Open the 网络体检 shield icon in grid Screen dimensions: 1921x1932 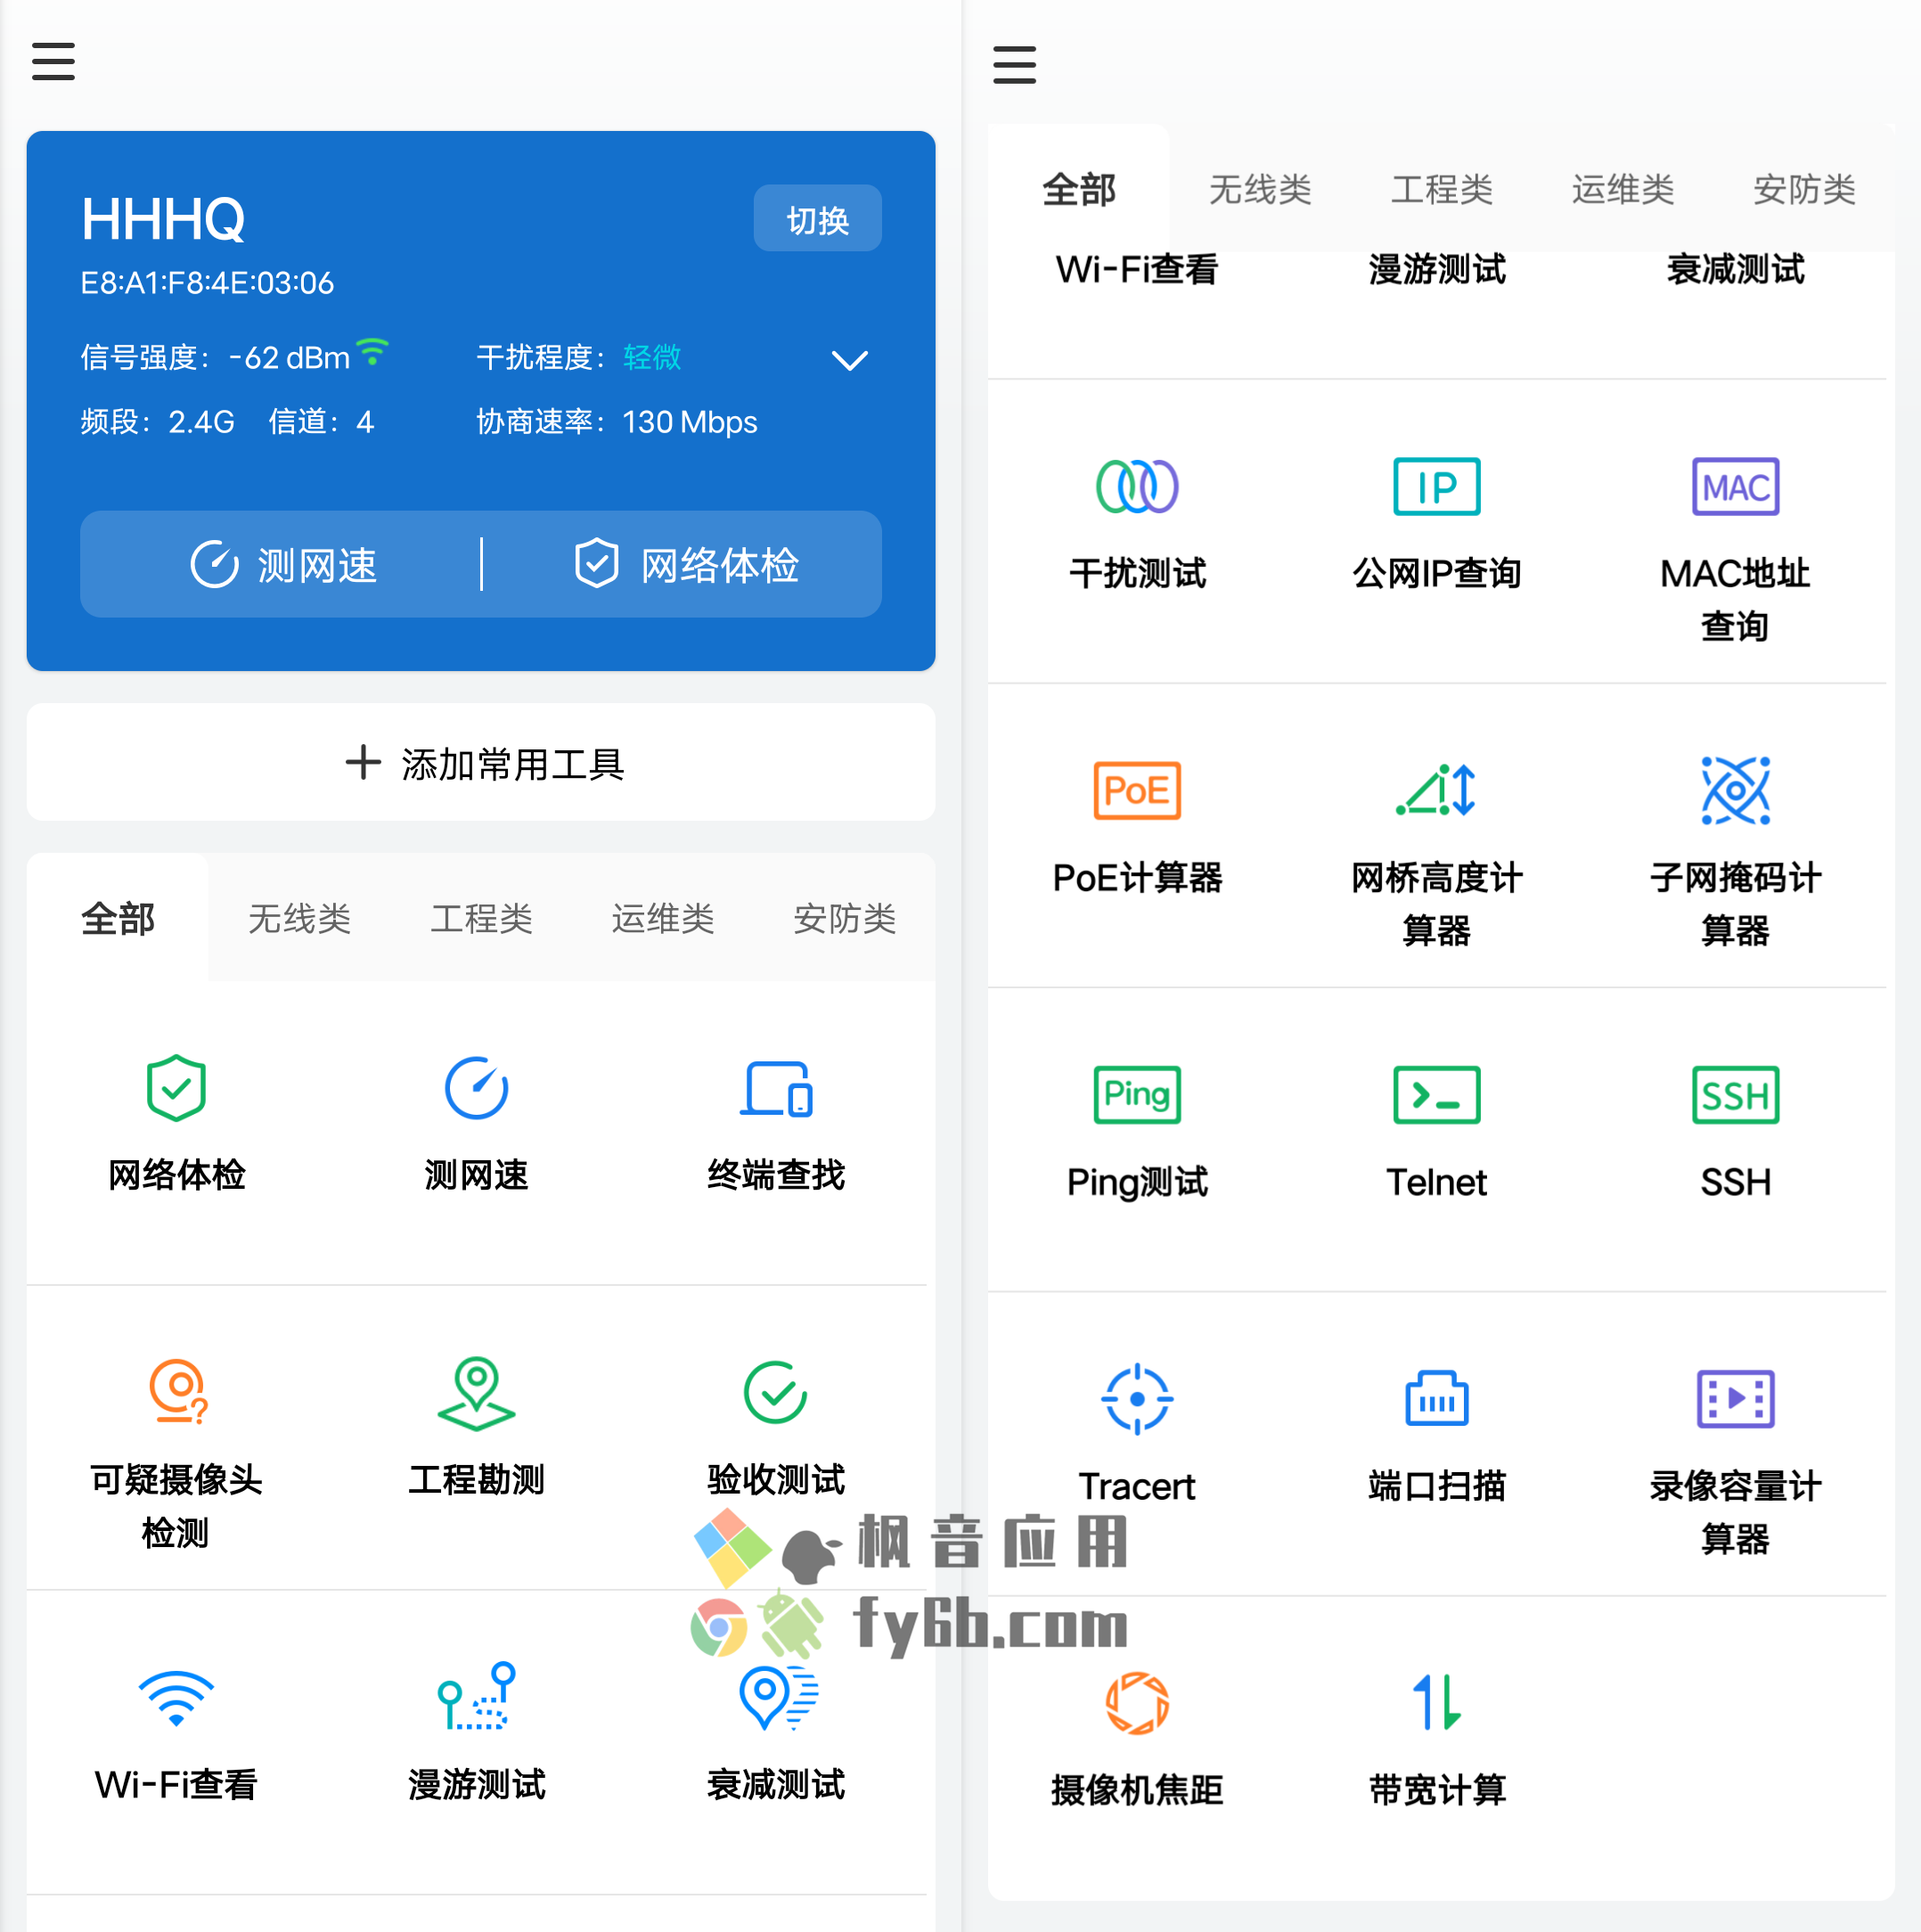coord(176,1088)
